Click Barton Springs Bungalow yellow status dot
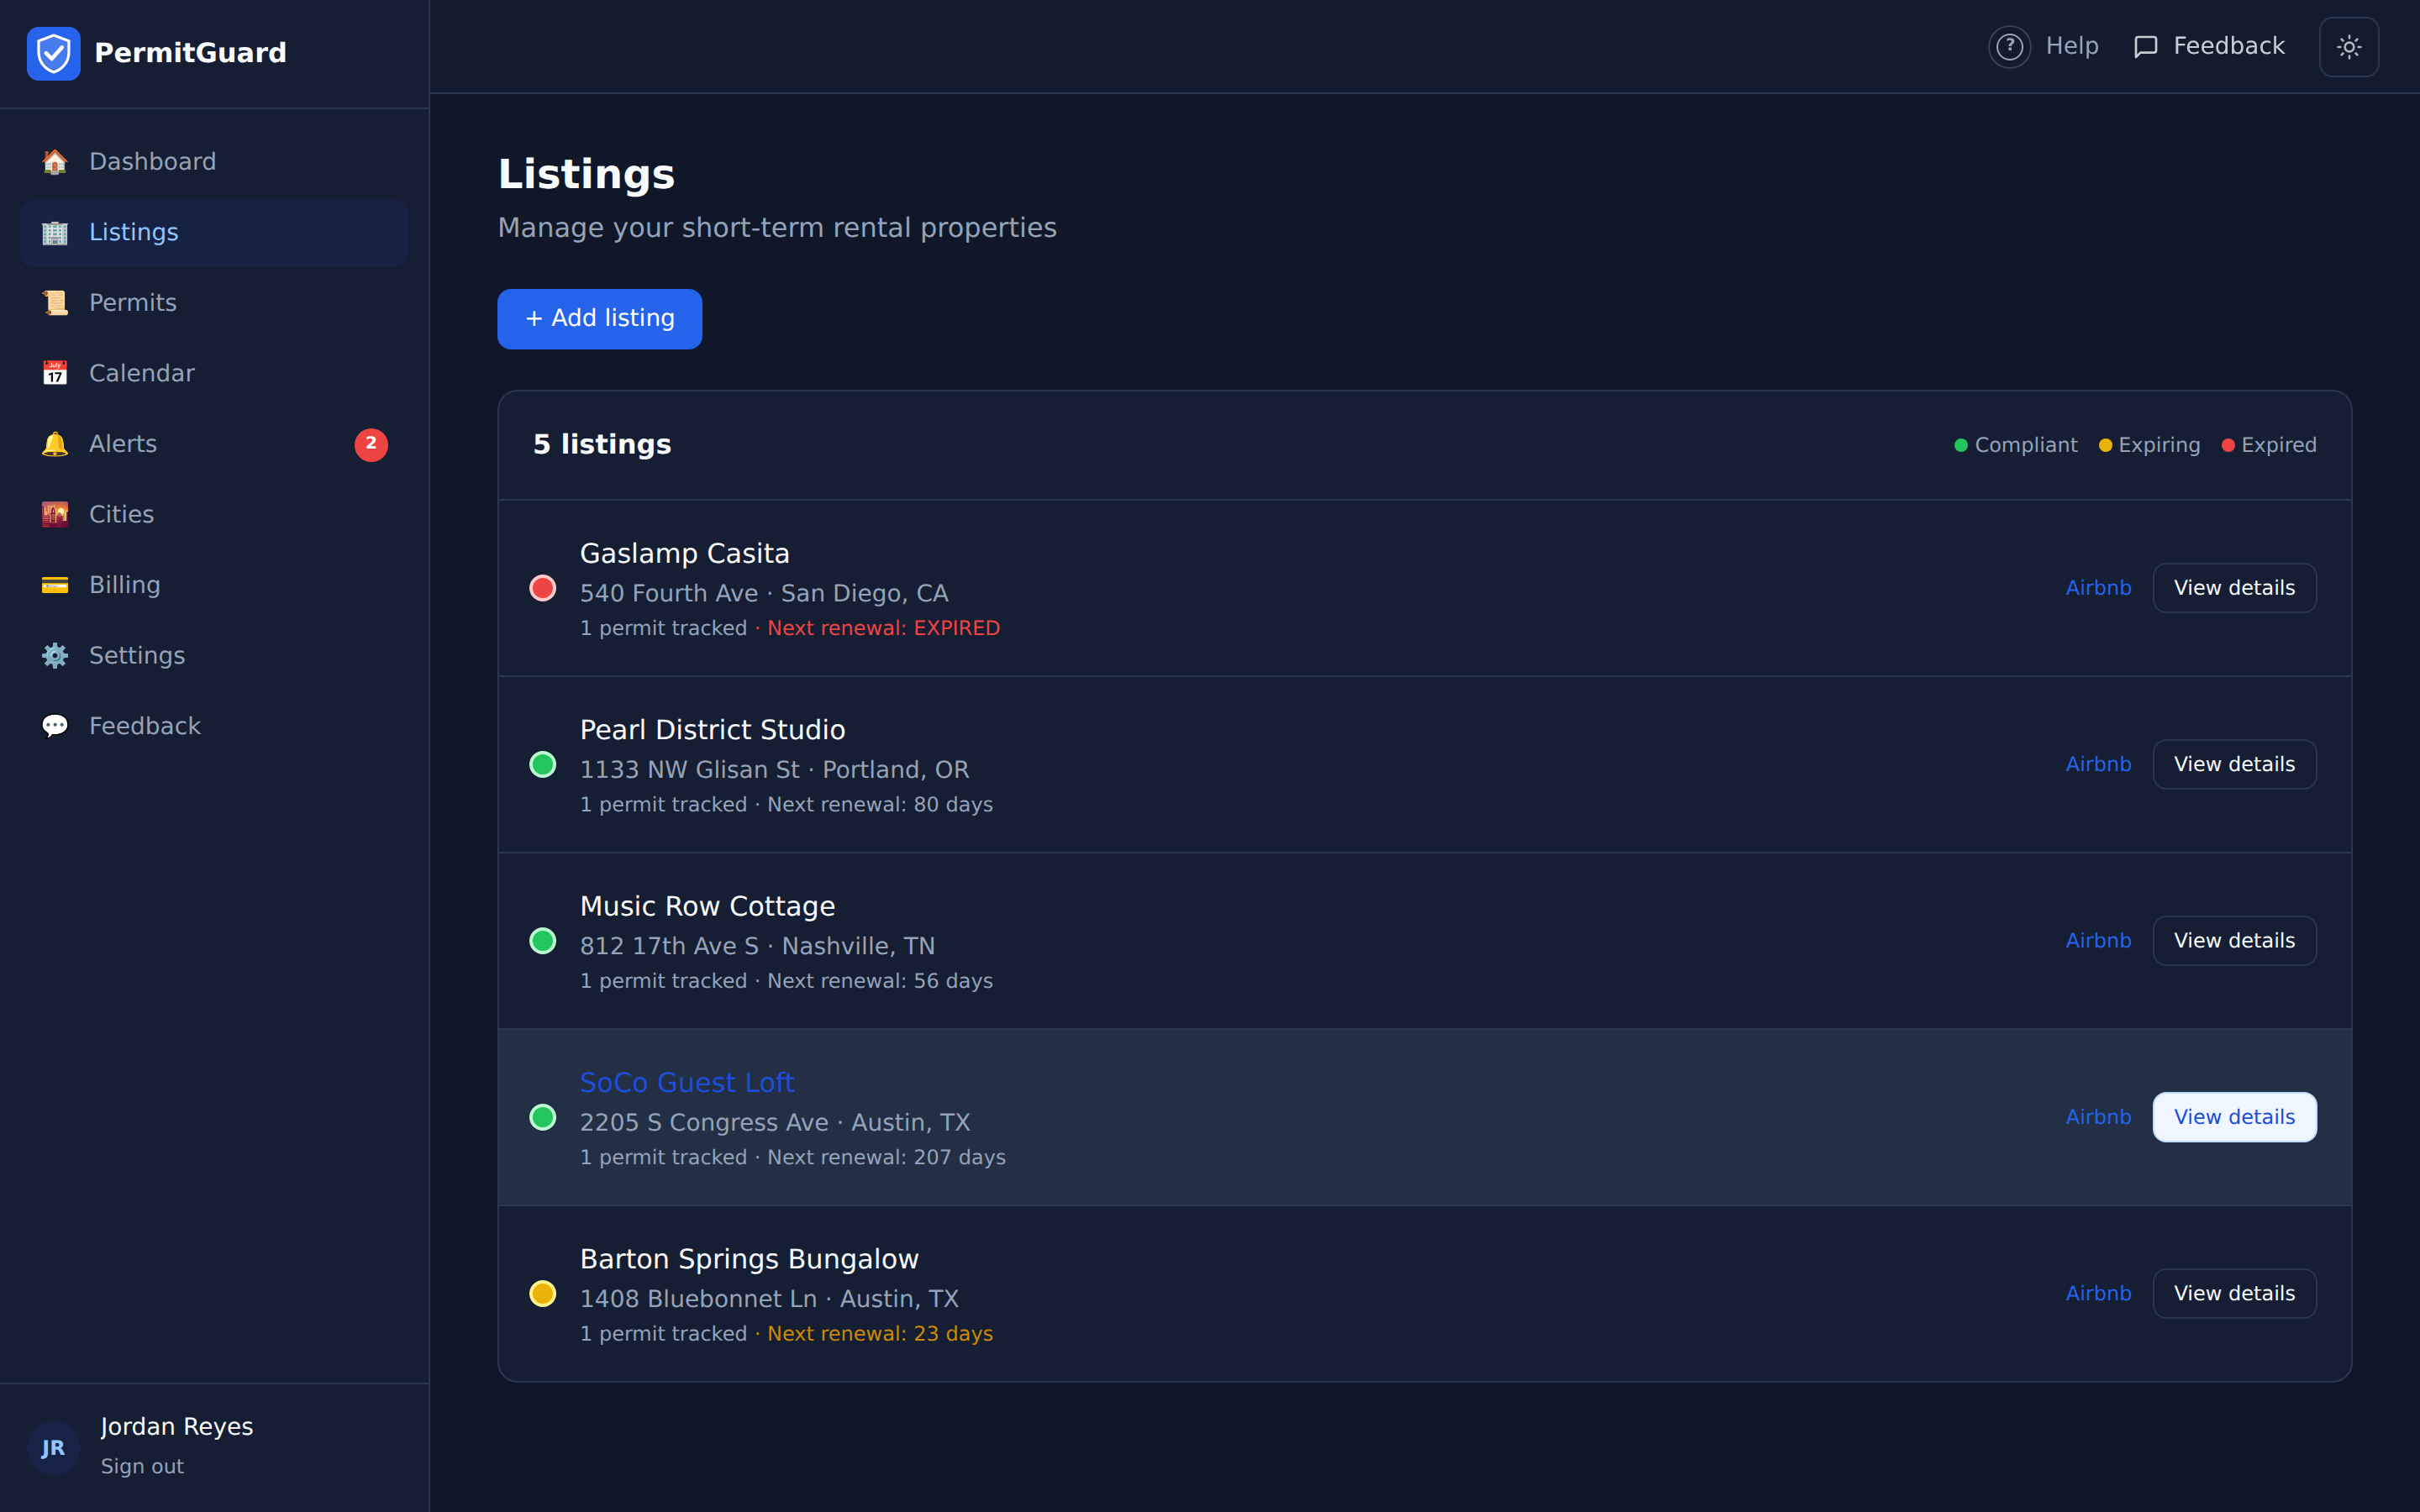 pyautogui.click(x=543, y=1294)
